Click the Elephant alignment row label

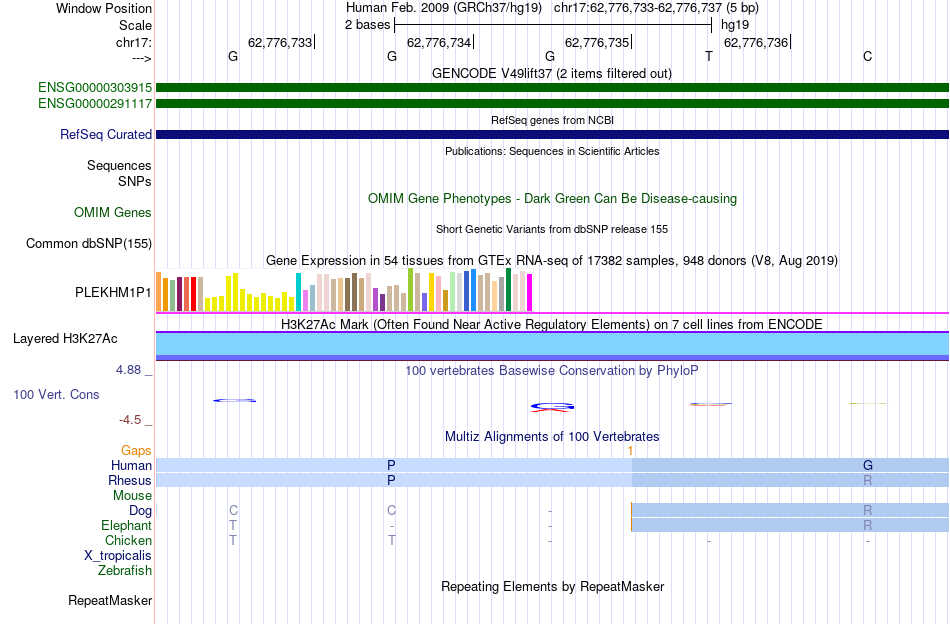pyautogui.click(x=127, y=525)
